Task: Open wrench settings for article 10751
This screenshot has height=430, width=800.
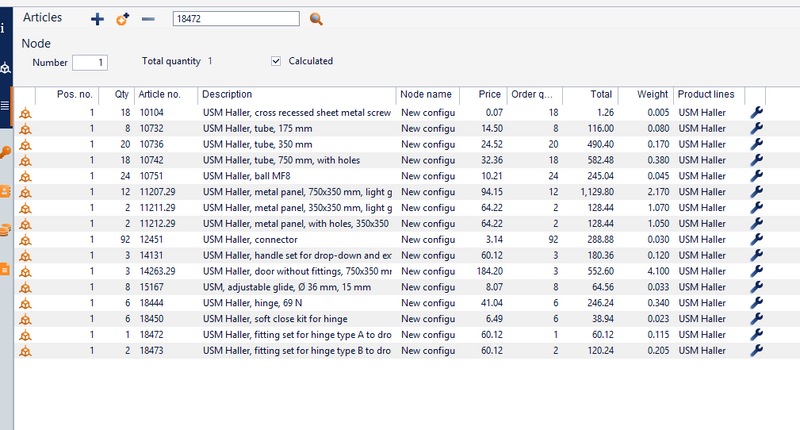Action: pyautogui.click(x=756, y=176)
